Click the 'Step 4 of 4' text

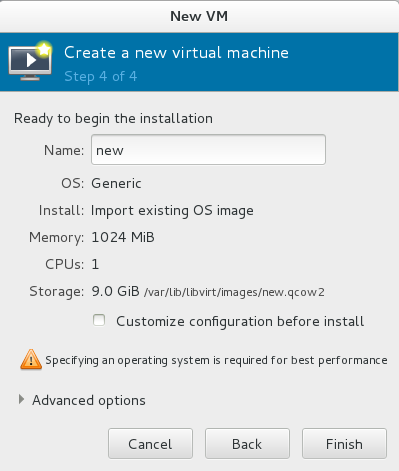click(x=101, y=77)
